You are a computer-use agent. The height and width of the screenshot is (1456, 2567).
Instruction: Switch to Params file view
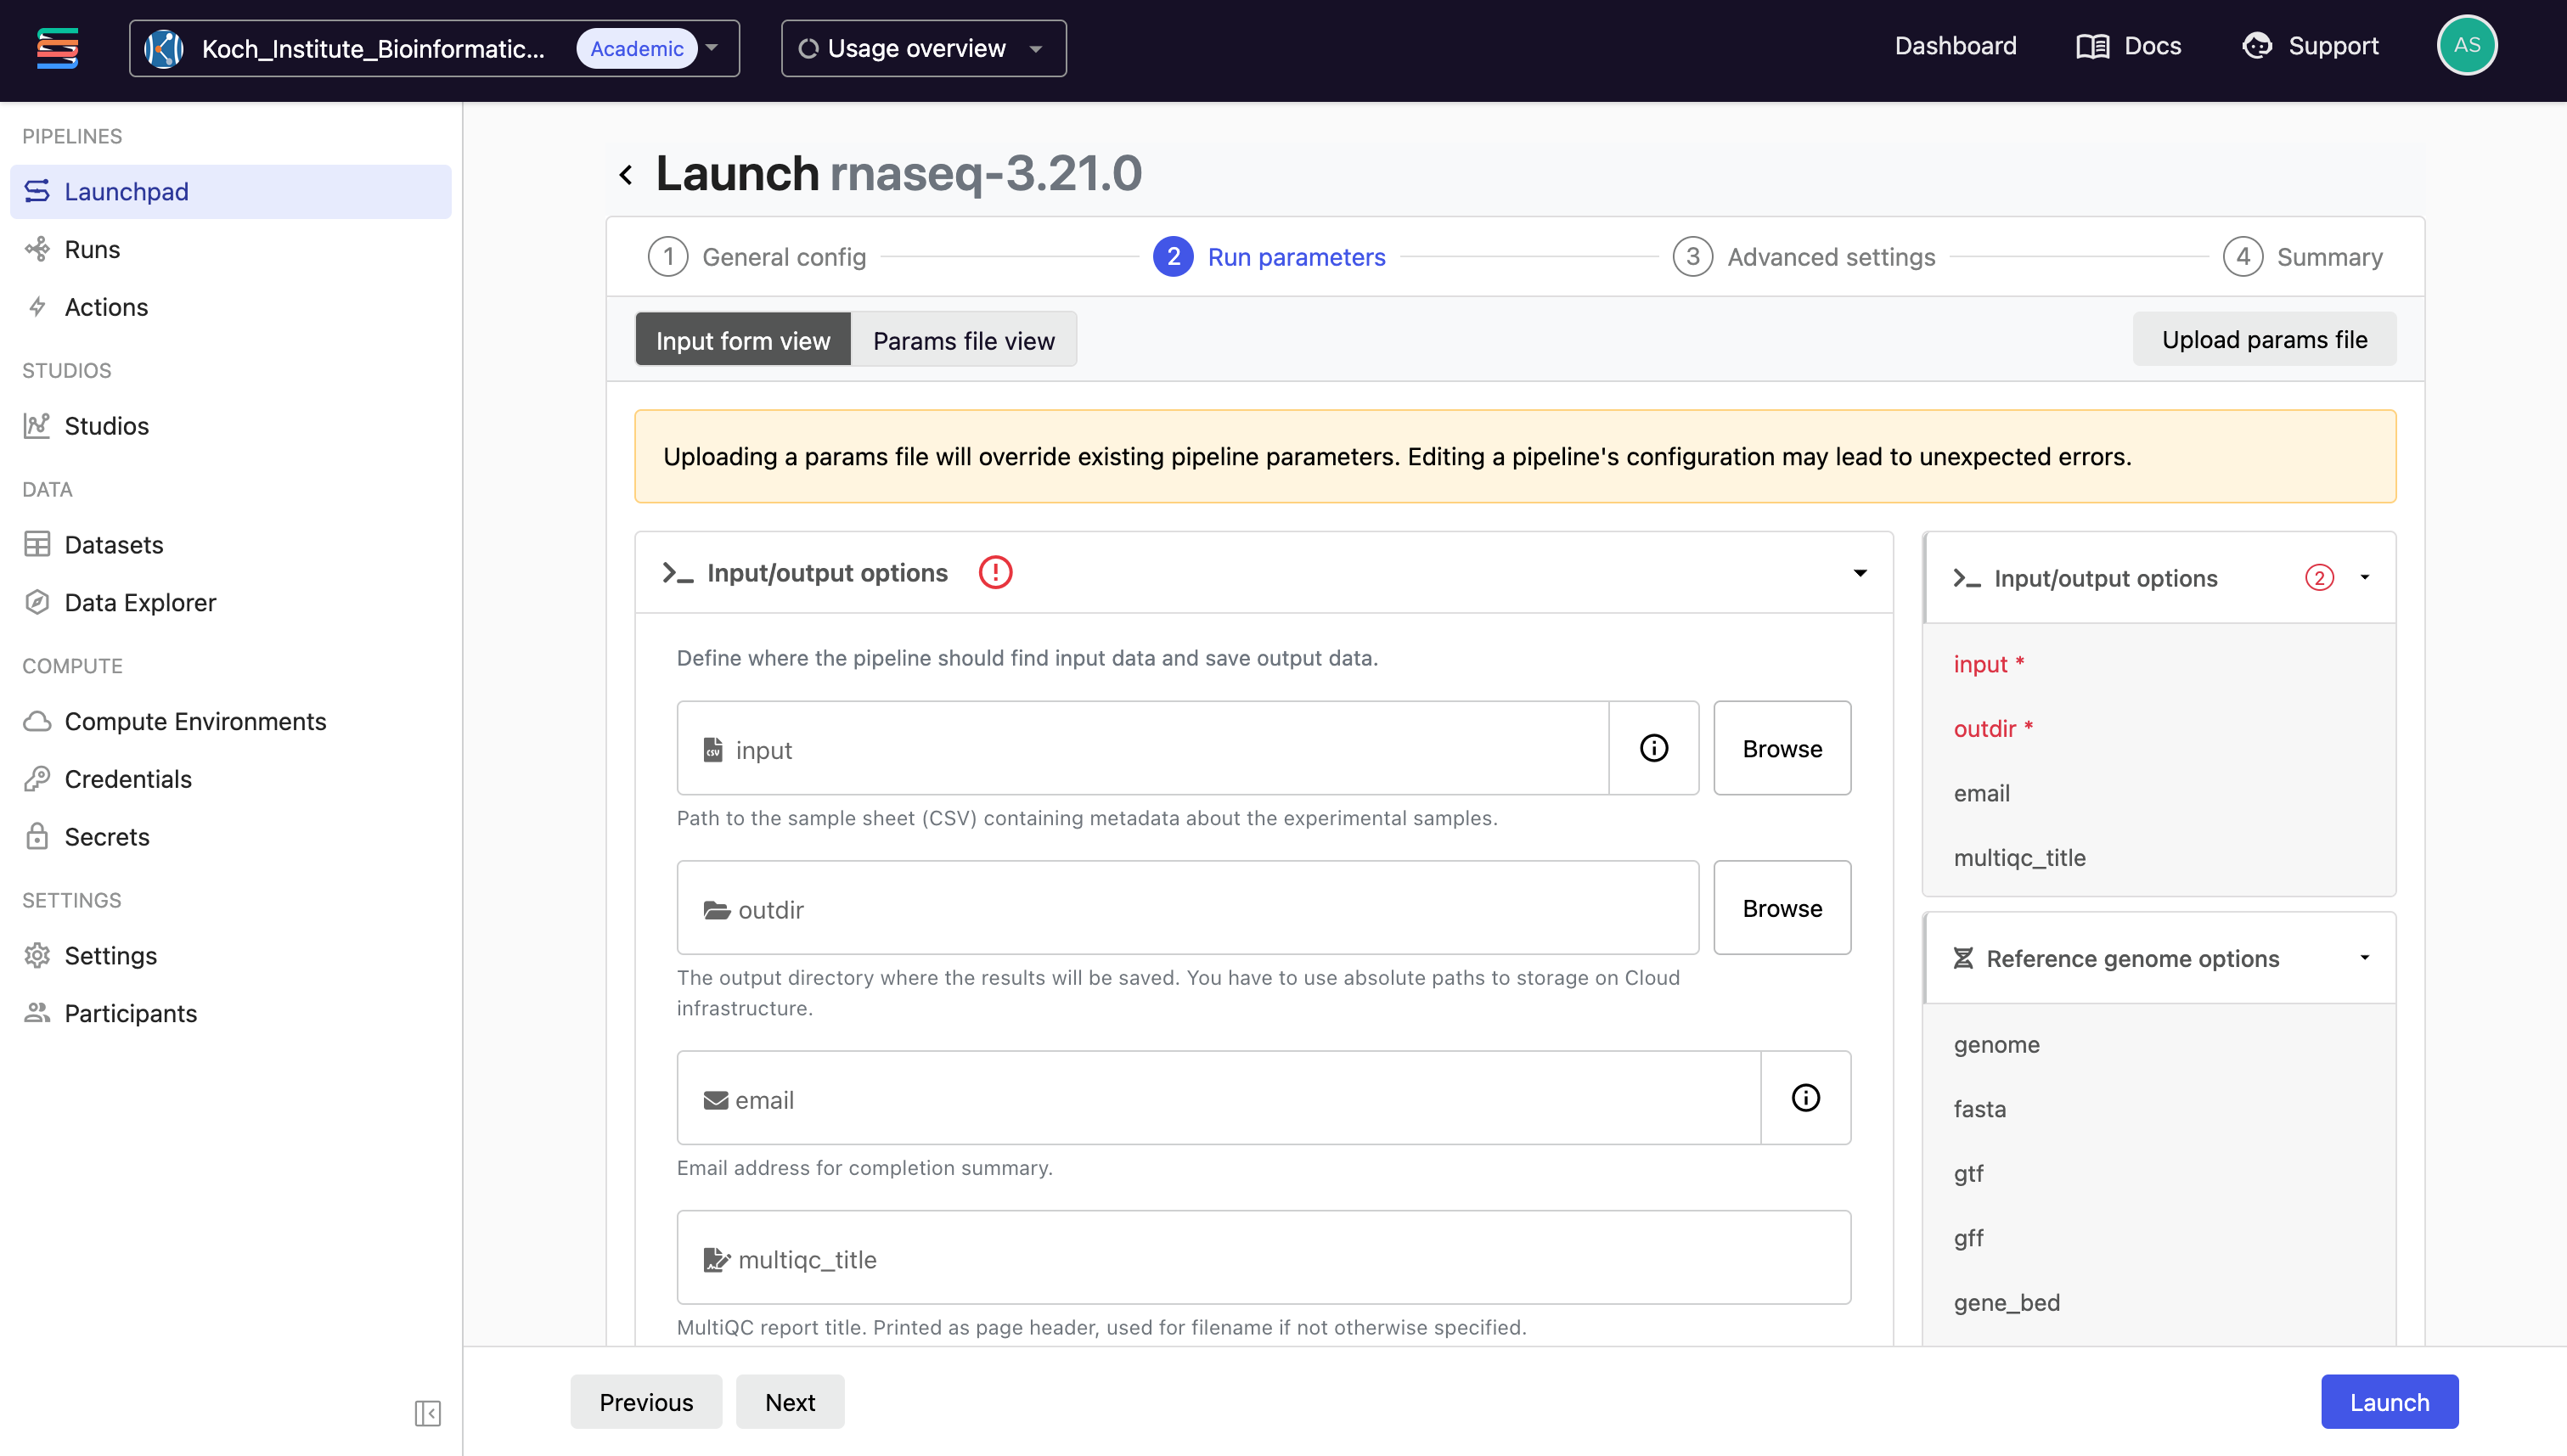pos(963,340)
